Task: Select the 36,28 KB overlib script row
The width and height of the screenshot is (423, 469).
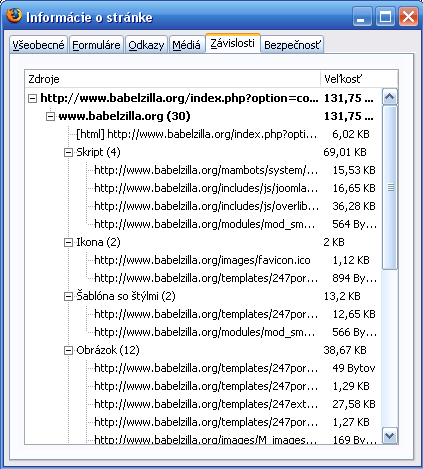Action: [x=204, y=206]
